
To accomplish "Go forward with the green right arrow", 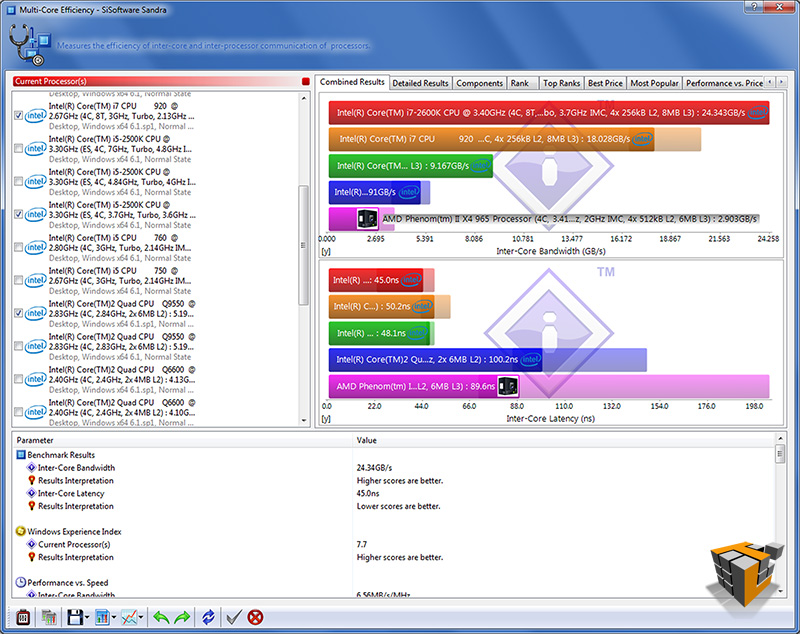I will pos(182,617).
